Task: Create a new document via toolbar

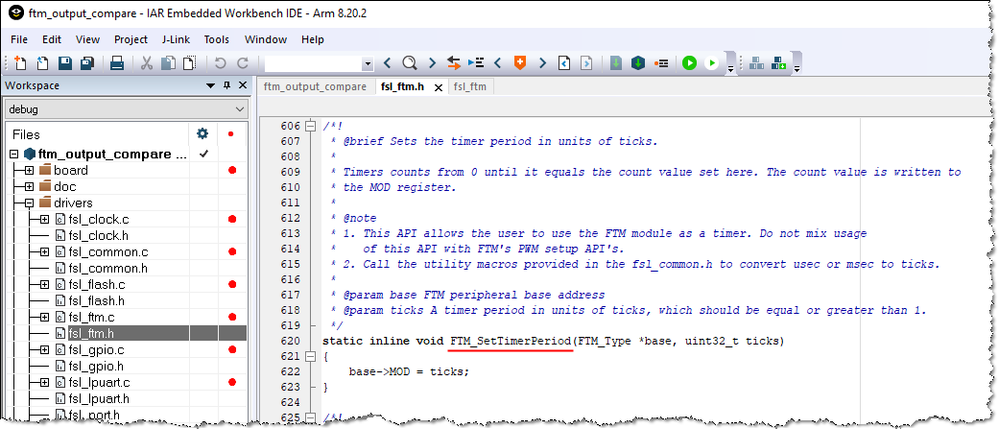Action: pyautogui.click(x=21, y=63)
